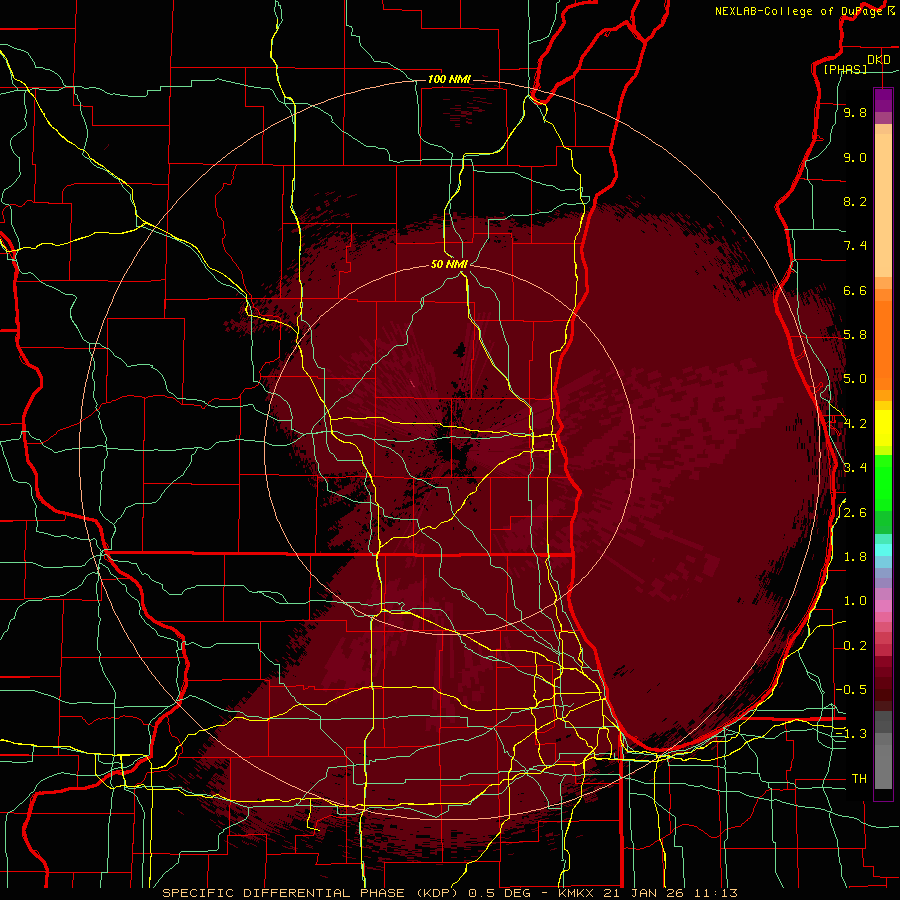Click the 0.2 value on the scale
The height and width of the screenshot is (900, 900).
pyautogui.click(x=855, y=646)
